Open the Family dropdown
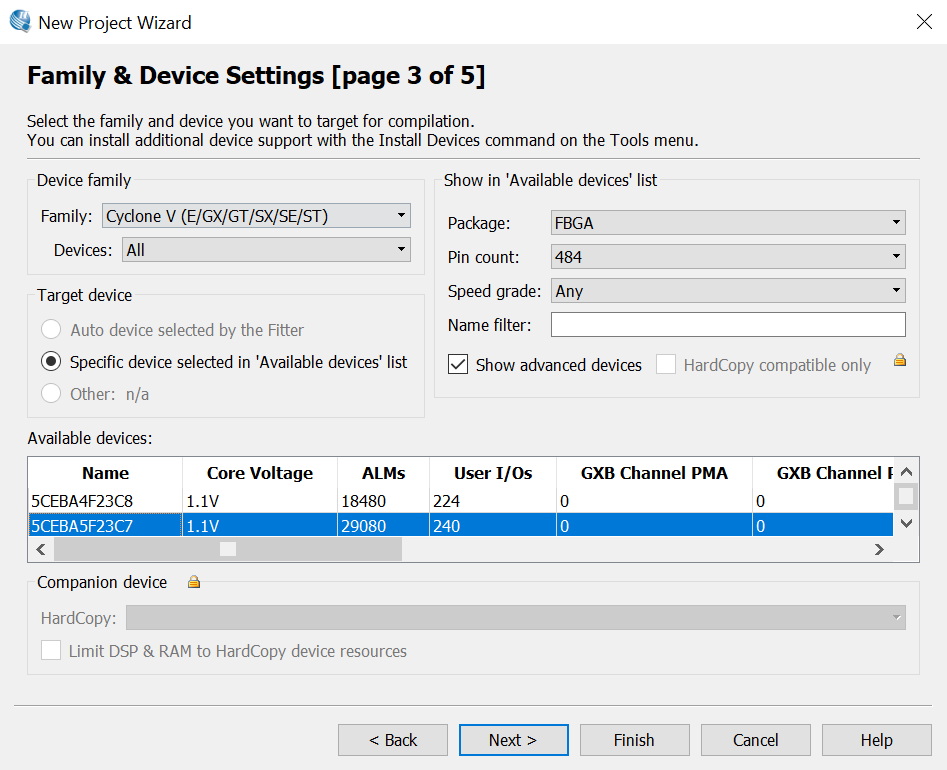This screenshot has height=770, width=947. click(x=256, y=215)
